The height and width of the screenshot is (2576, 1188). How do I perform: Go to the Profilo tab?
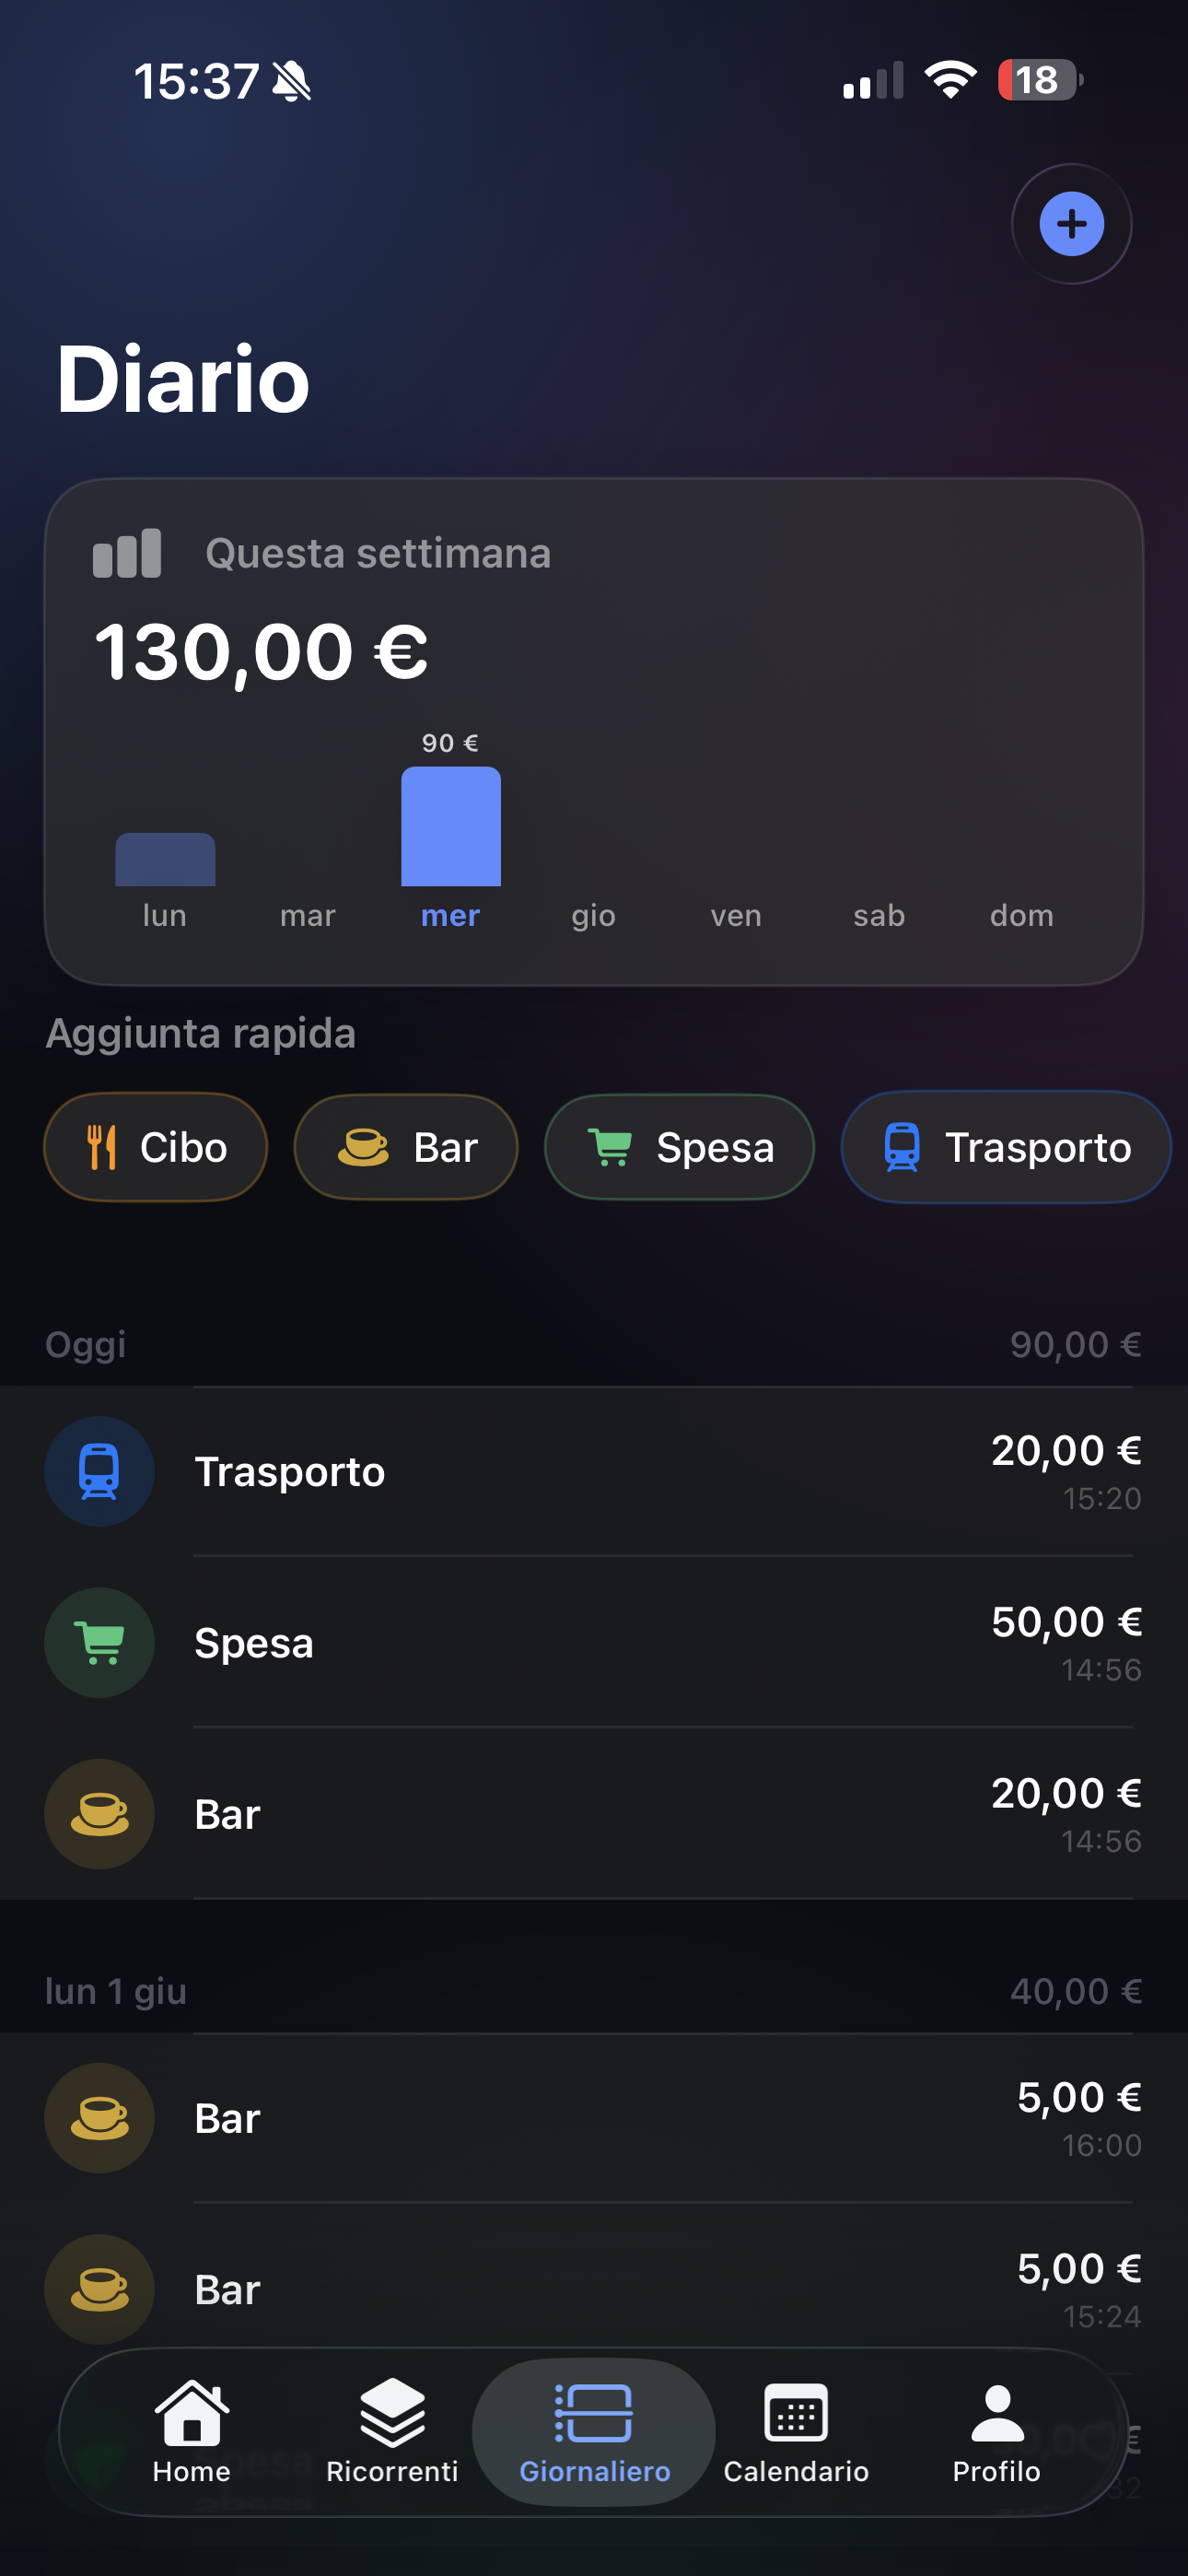[997, 2432]
